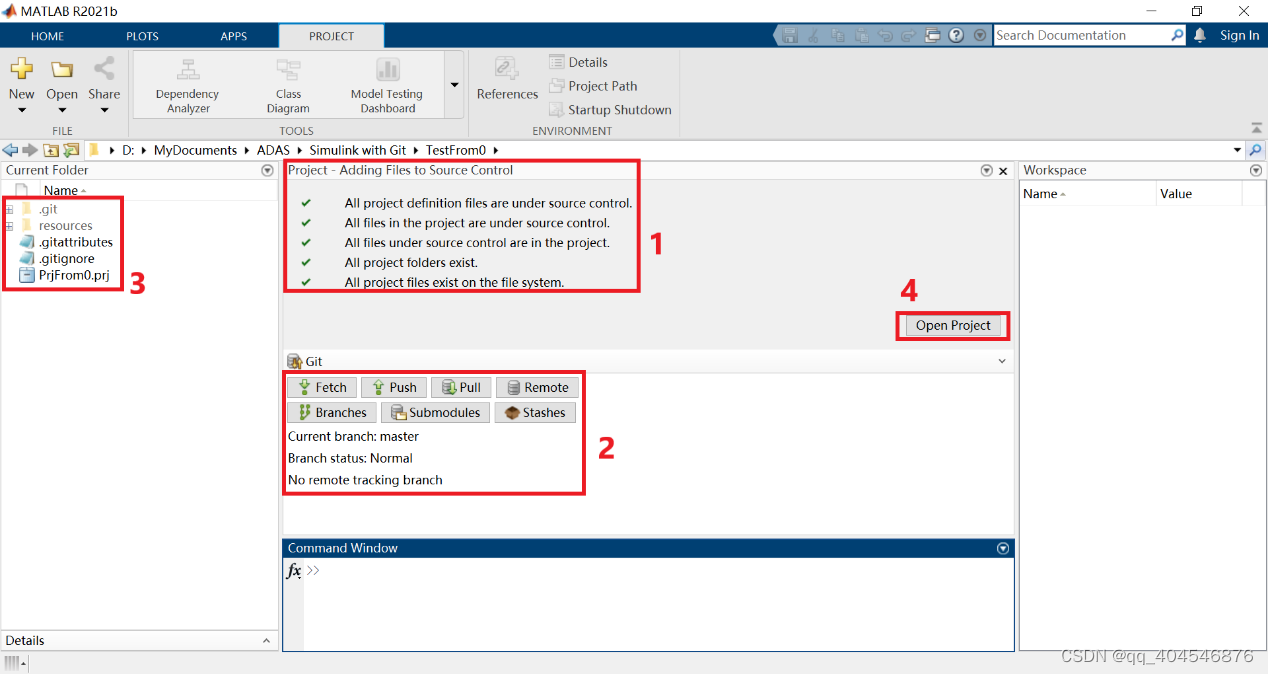The height and width of the screenshot is (674, 1268).
Task: Click the address bar search magnifier icon
Action: coord(1256,150)
